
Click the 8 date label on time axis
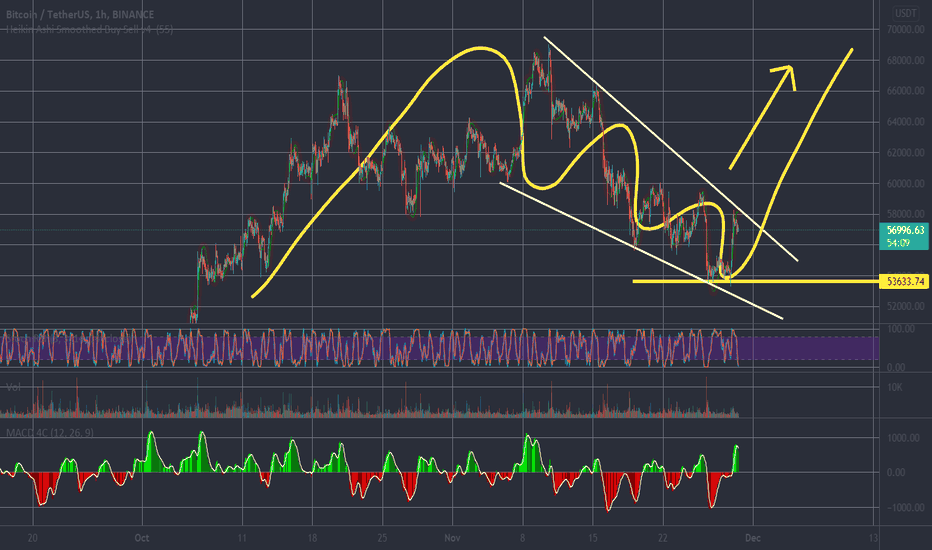[x=522, y=538]
